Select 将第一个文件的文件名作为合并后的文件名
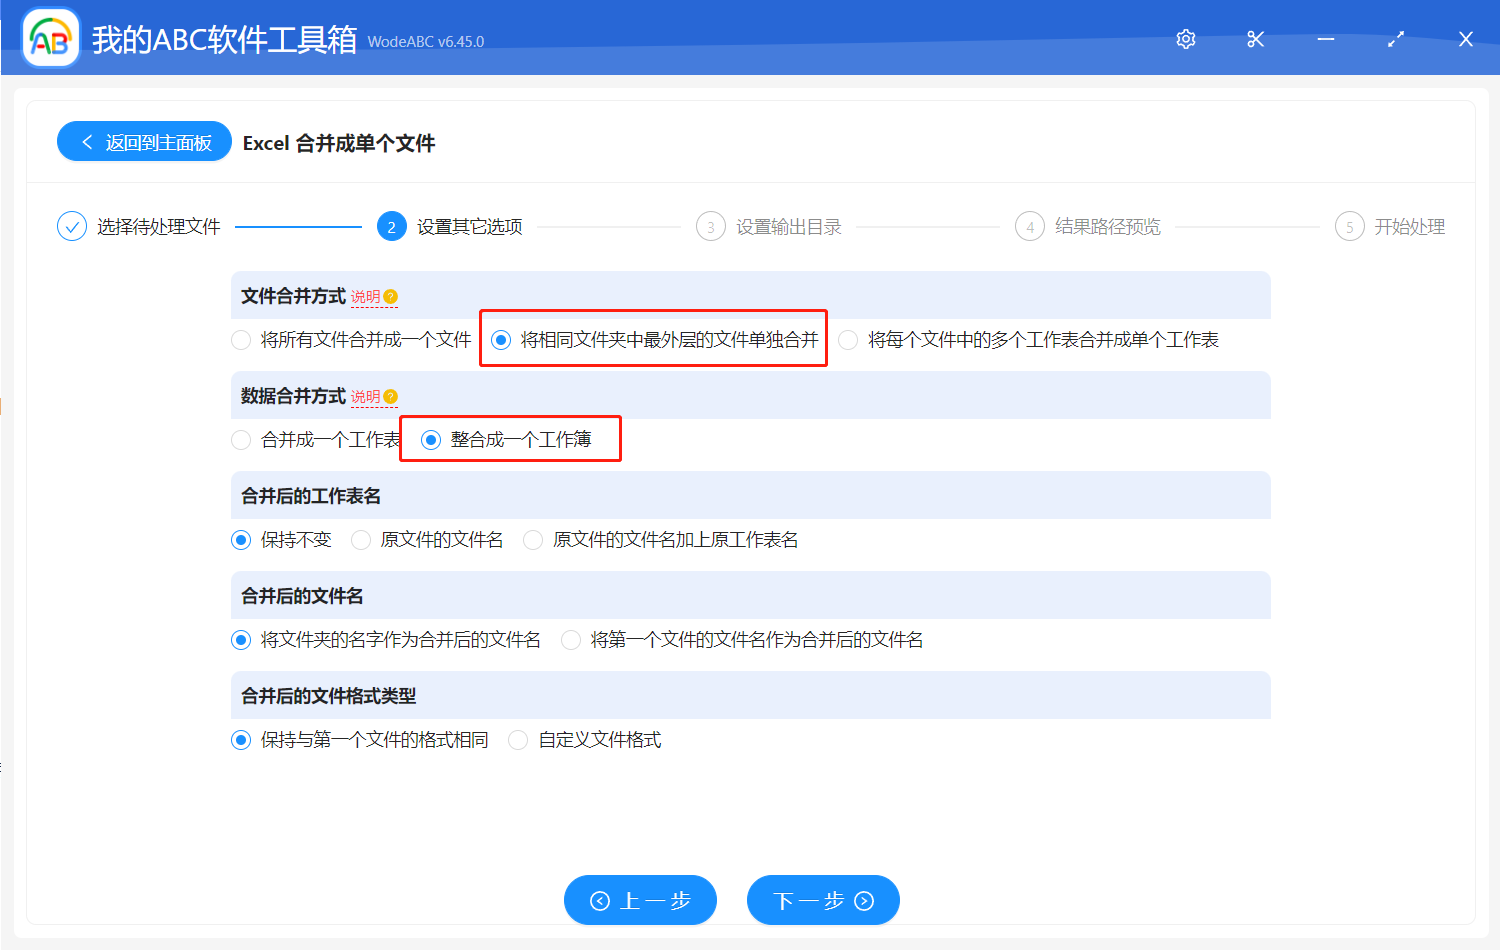The height and width of the screenshot is (950, 1500). pos(570,639)
